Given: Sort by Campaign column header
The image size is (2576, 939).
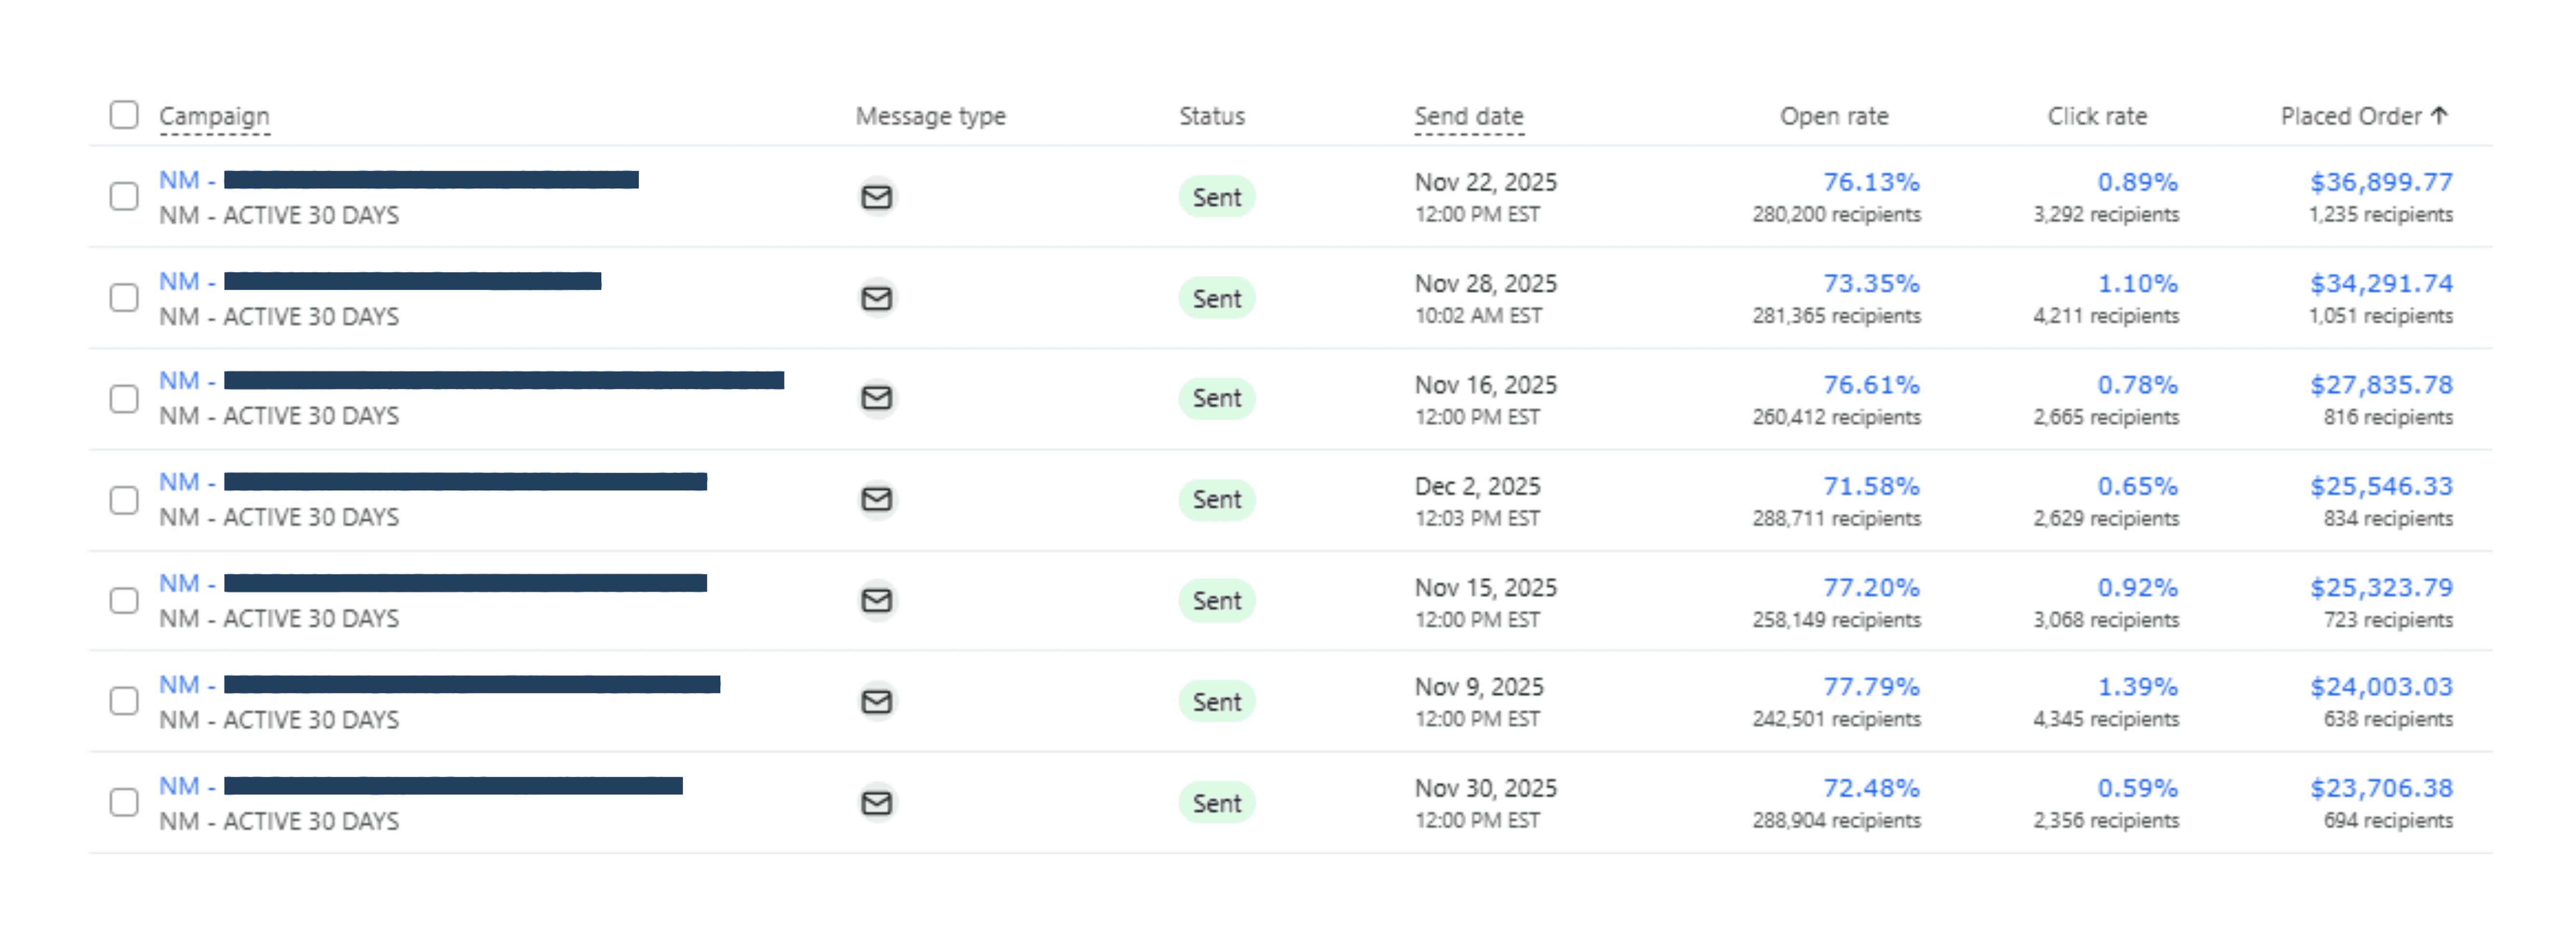Looking at the screenshot, I should tap(214, 117).
